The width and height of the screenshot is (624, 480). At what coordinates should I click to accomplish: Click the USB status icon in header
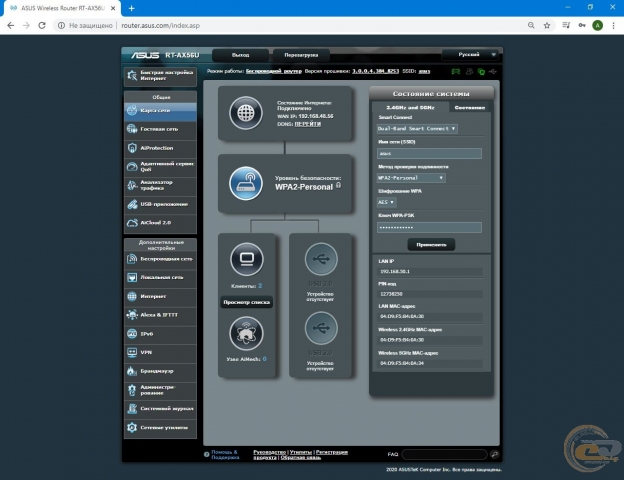pyautogui.click(x=493, y=72)
